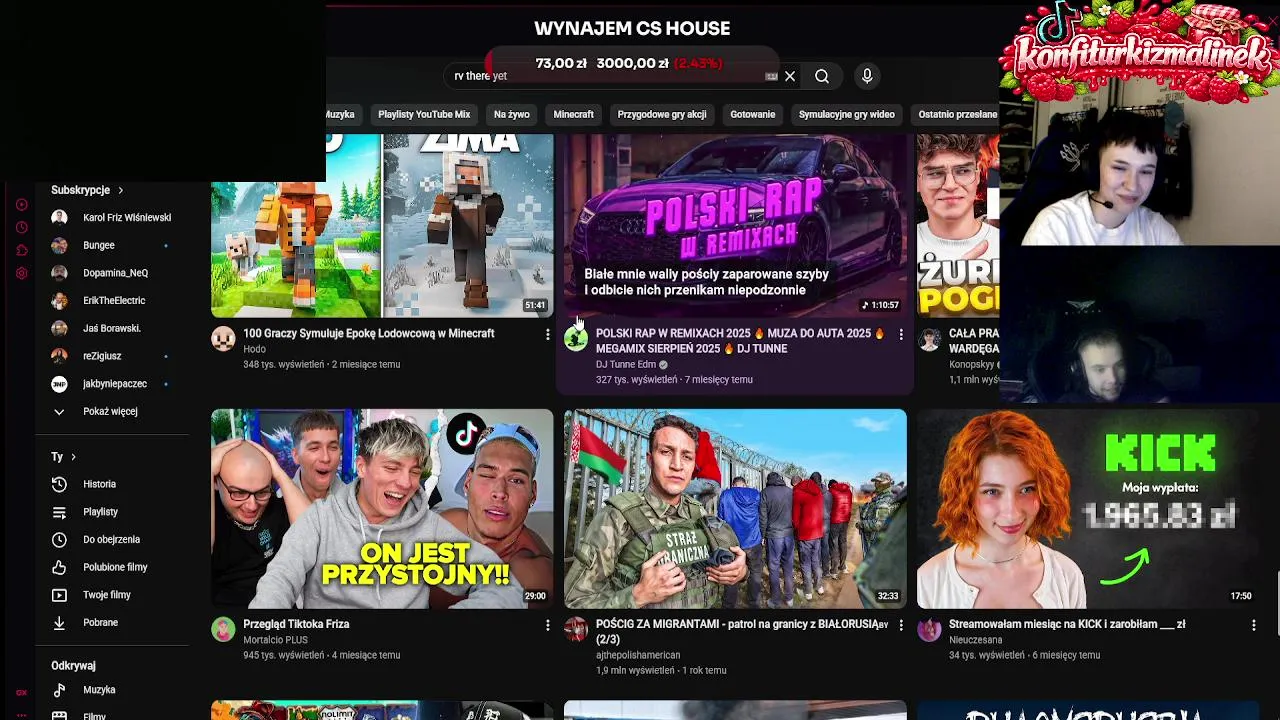
Task: Click Mortalcio PLUS channel avatar
Action: pyautogui.click(x=223, y=629)
